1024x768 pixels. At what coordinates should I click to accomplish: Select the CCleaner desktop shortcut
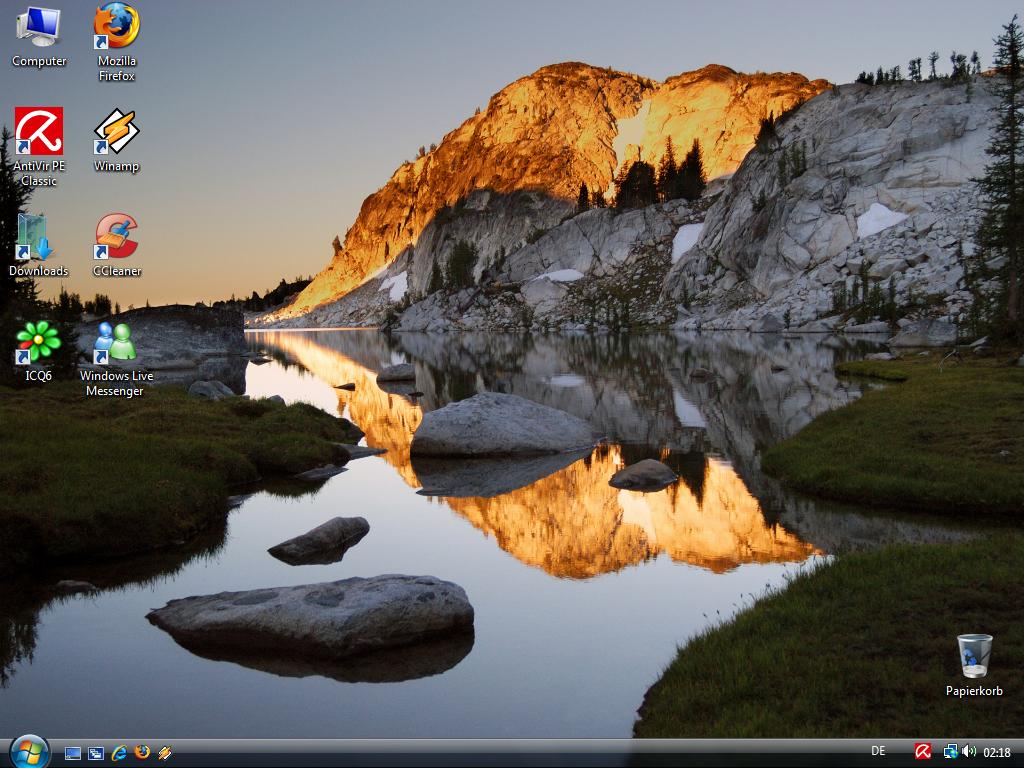(x=116, y=238)
